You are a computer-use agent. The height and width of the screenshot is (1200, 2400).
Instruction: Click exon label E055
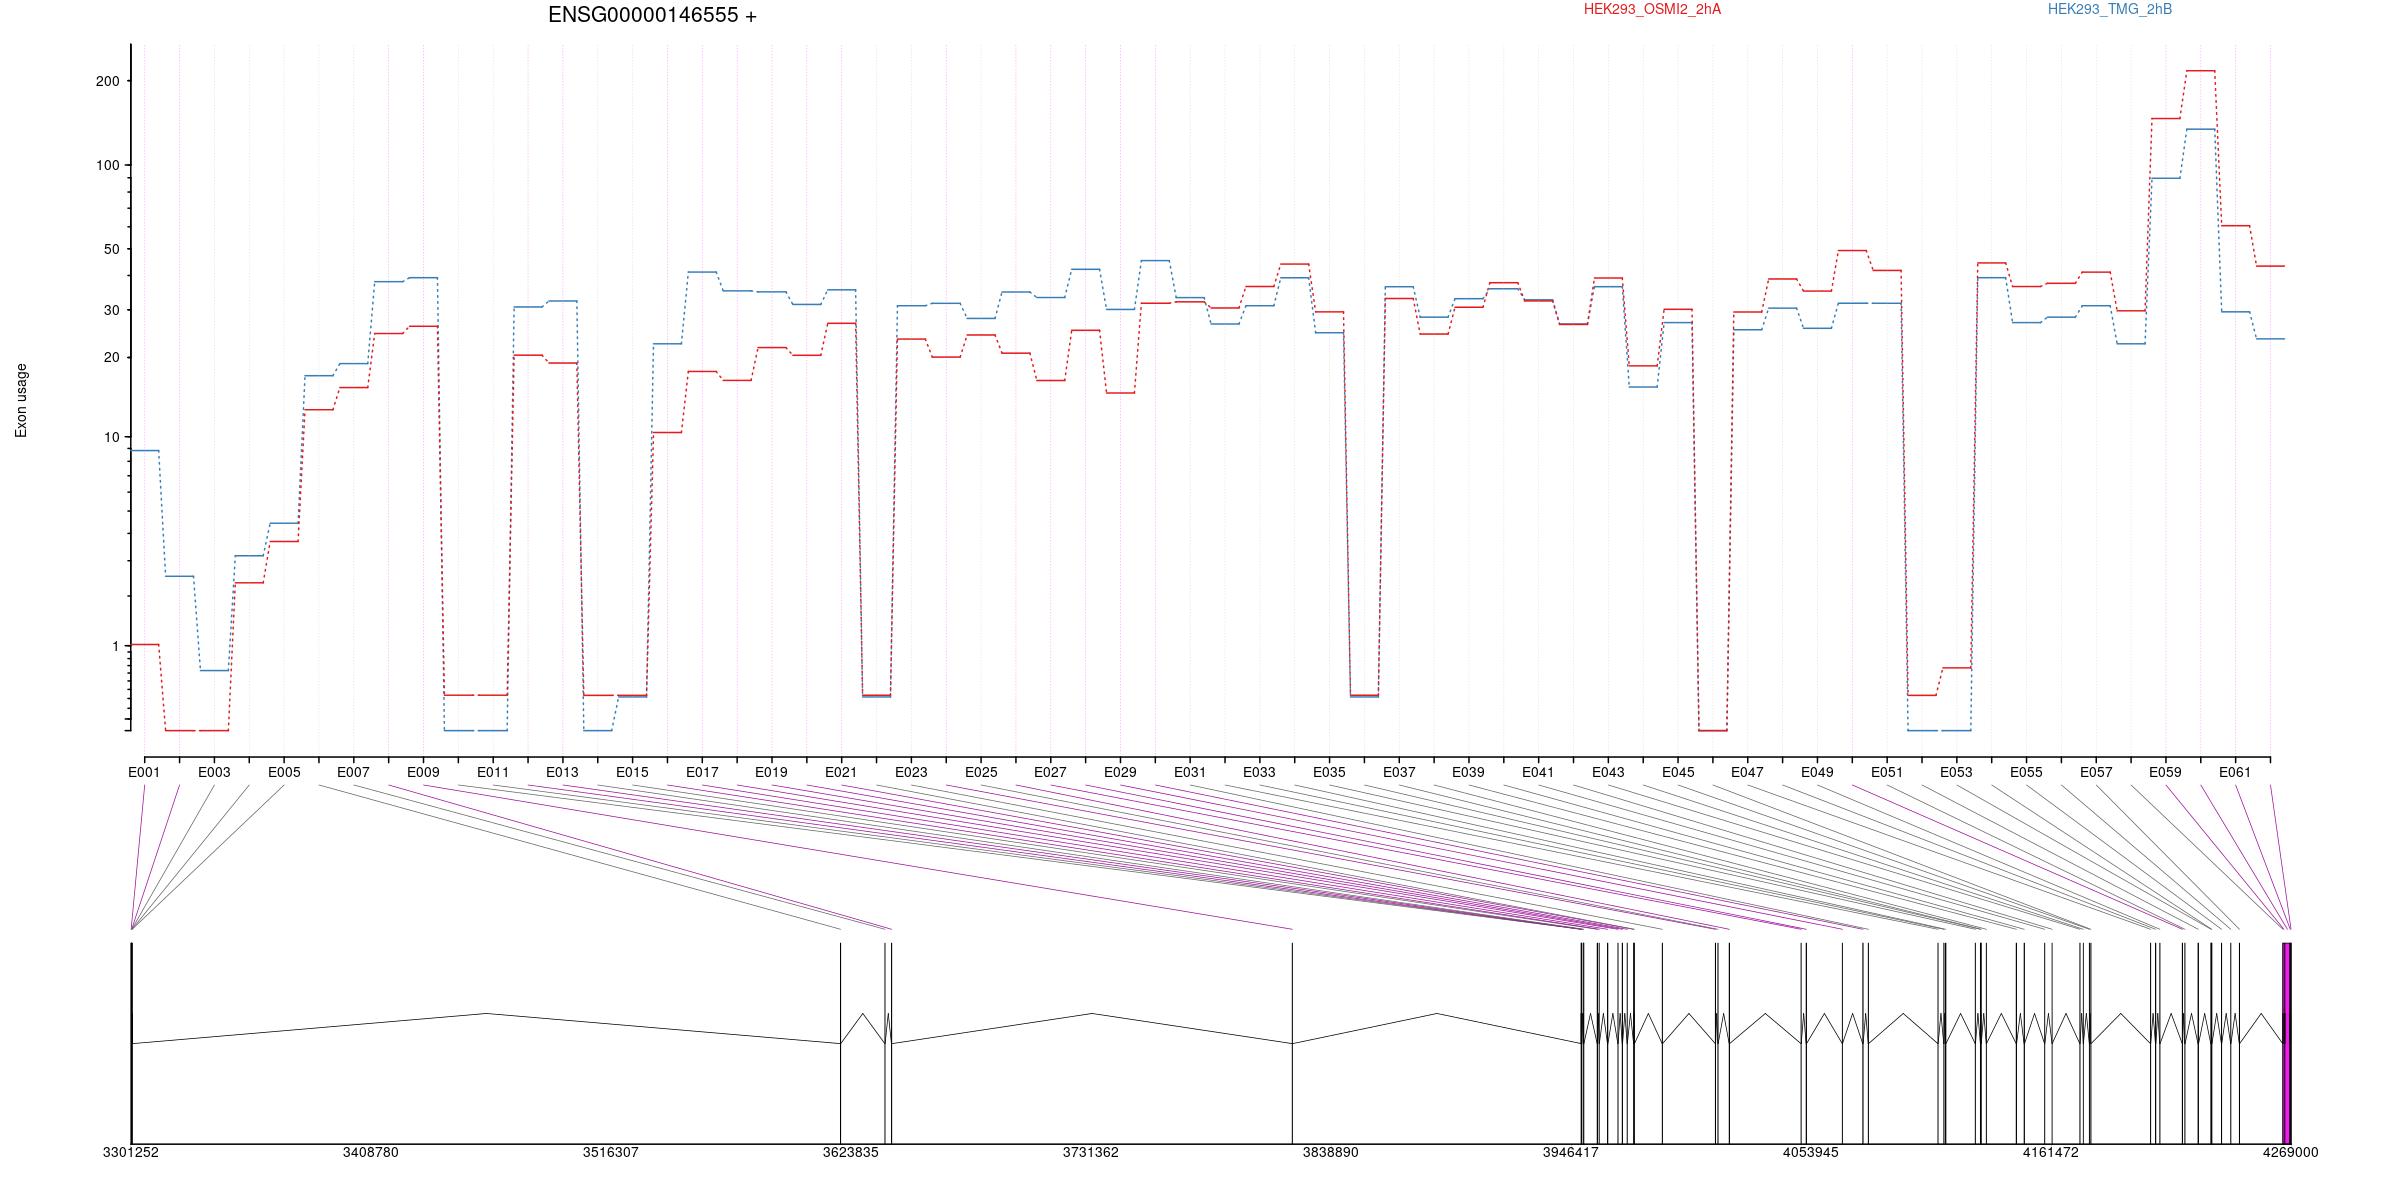pyautogui.click(x=2026, y=772)
